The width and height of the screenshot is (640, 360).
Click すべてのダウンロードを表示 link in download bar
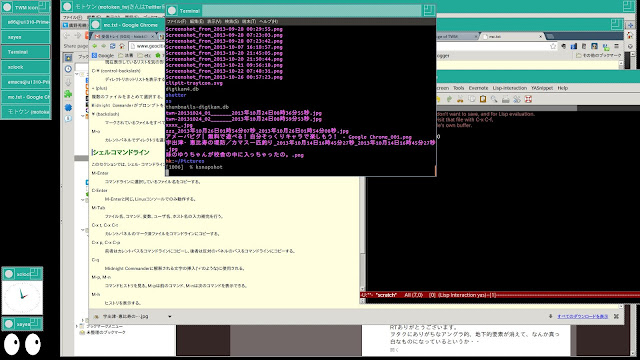click(582, 316)
